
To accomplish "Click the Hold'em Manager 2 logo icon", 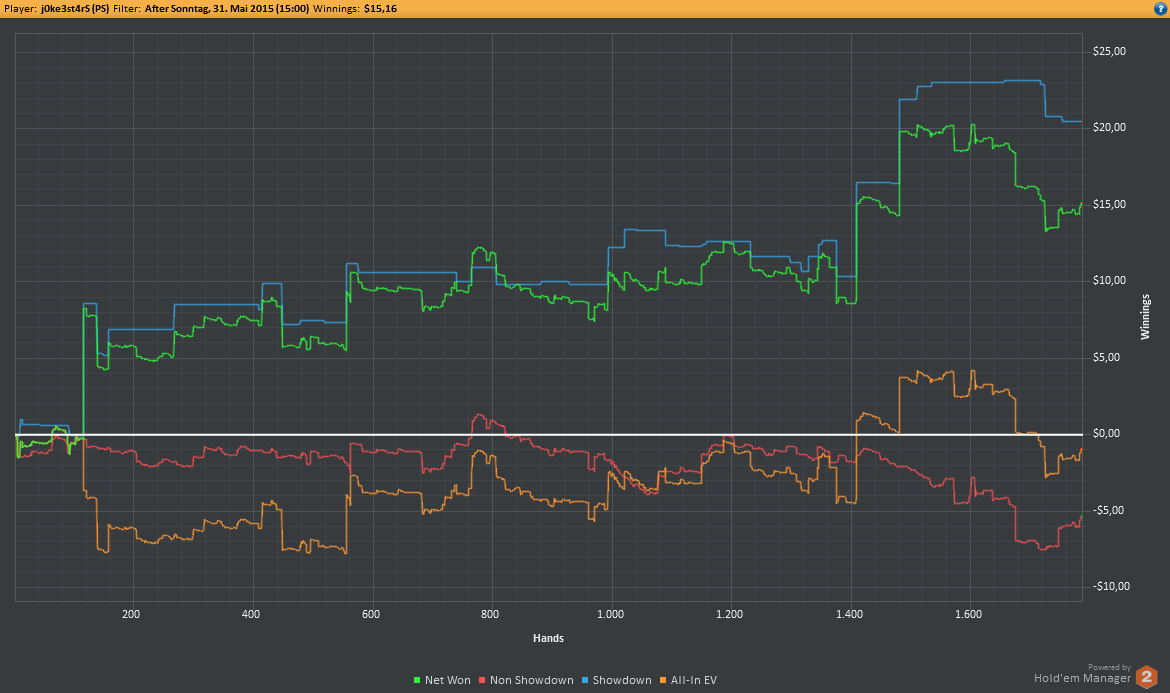I will click(1146, 677).
